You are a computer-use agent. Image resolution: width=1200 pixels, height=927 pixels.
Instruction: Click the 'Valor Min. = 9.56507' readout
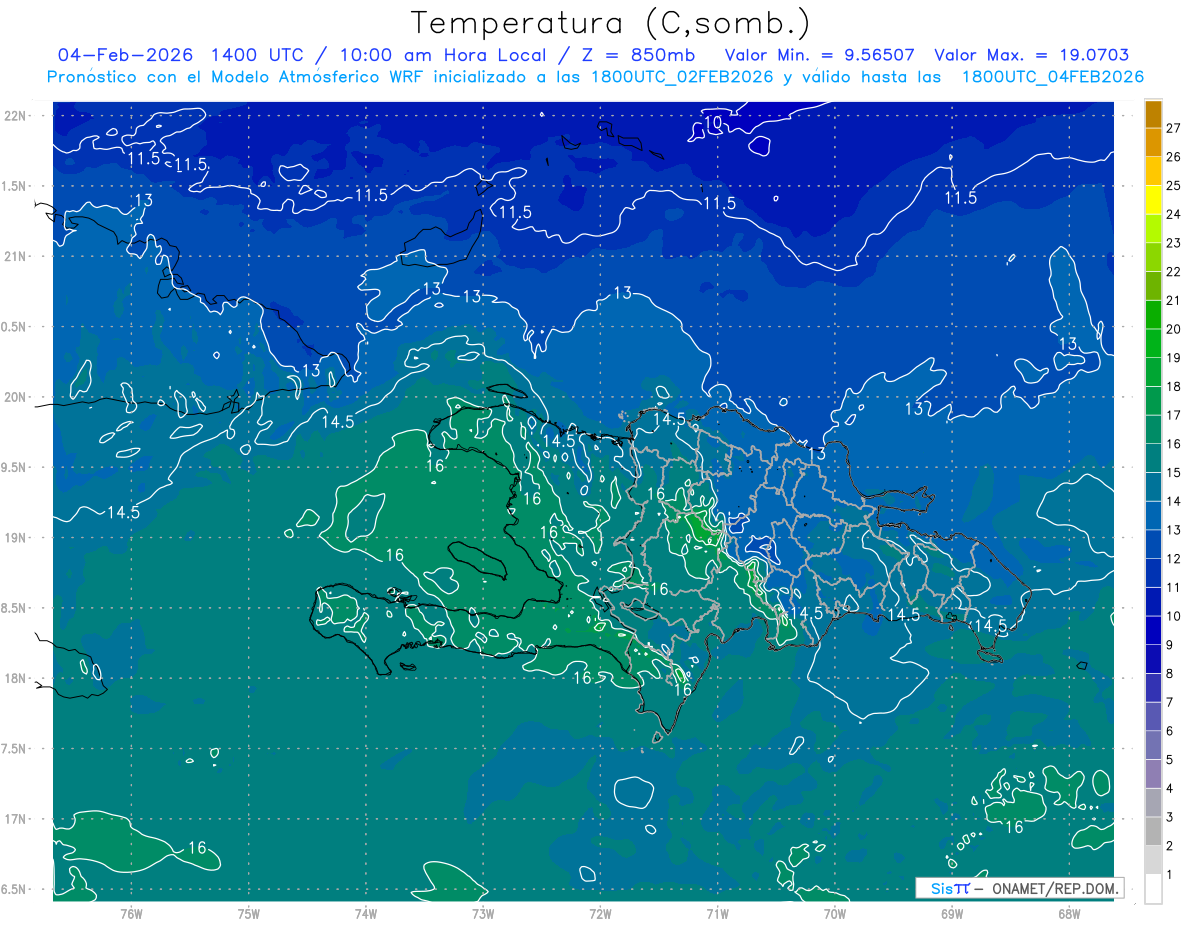click(820, 55)
